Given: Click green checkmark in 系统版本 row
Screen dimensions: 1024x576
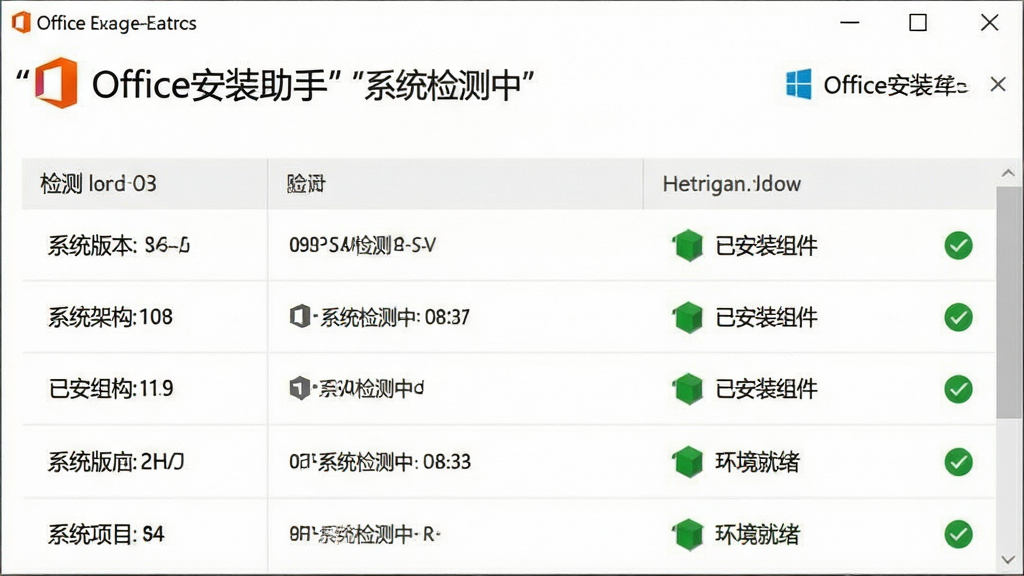Looking at the screenshot, I should [x=958, y=246].
